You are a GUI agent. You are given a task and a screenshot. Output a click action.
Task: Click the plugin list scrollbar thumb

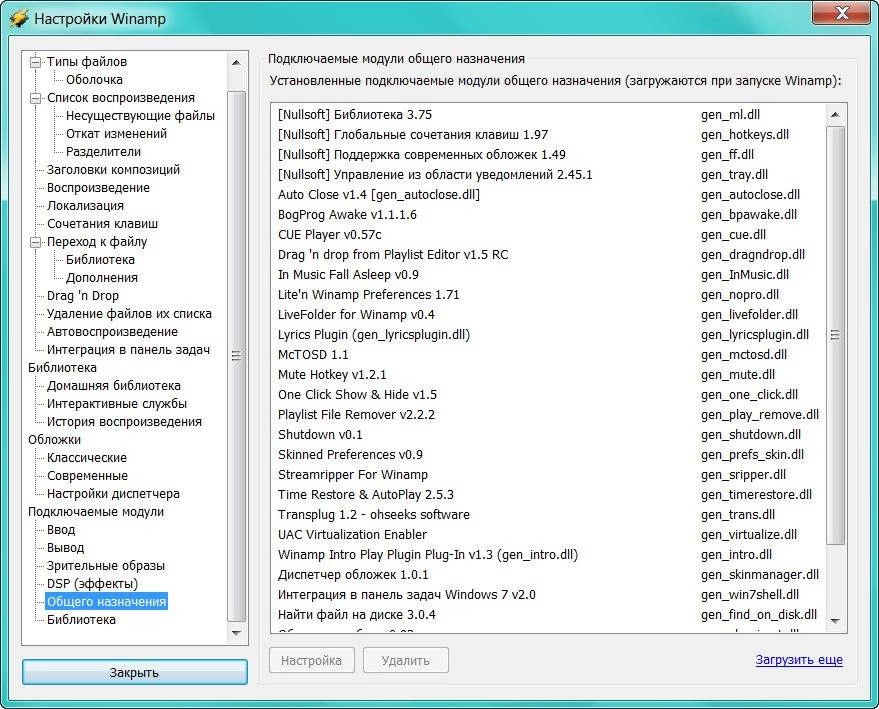(835, 335)
